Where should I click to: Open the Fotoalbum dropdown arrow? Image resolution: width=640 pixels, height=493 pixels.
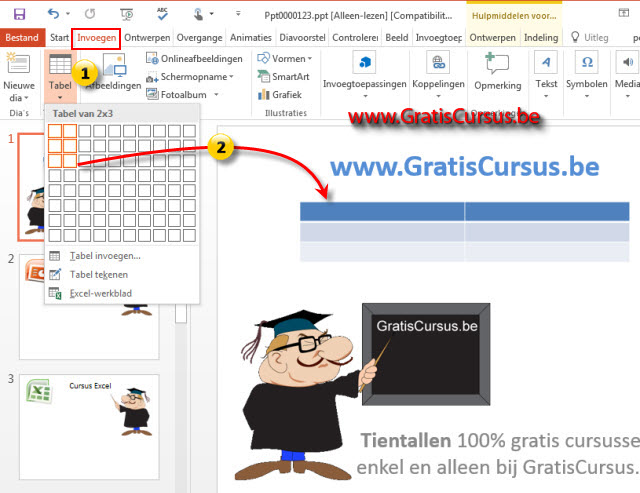216,95
